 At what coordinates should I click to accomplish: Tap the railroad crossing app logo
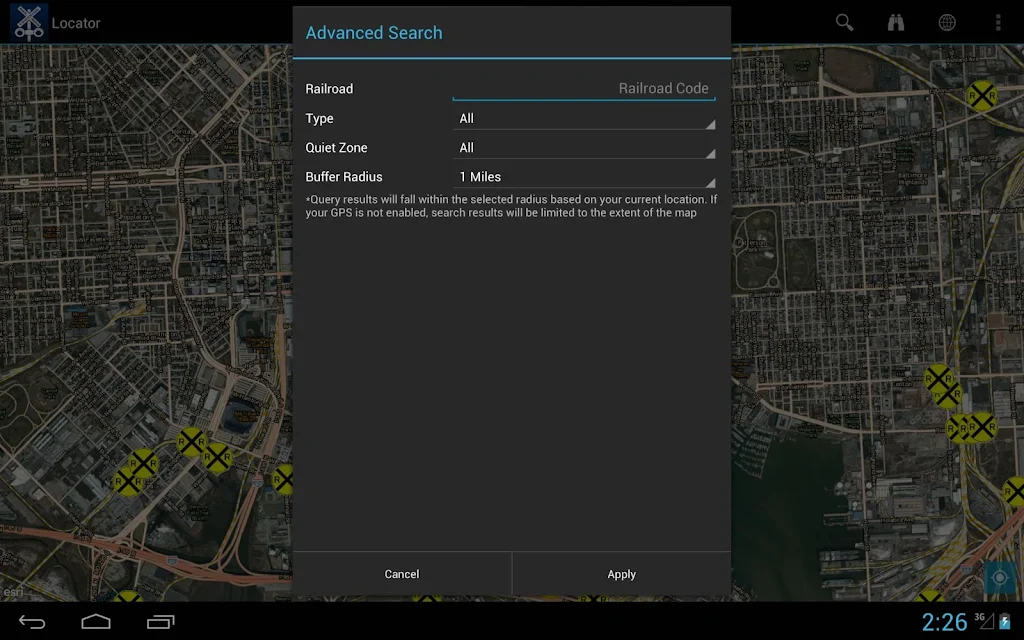28,21
